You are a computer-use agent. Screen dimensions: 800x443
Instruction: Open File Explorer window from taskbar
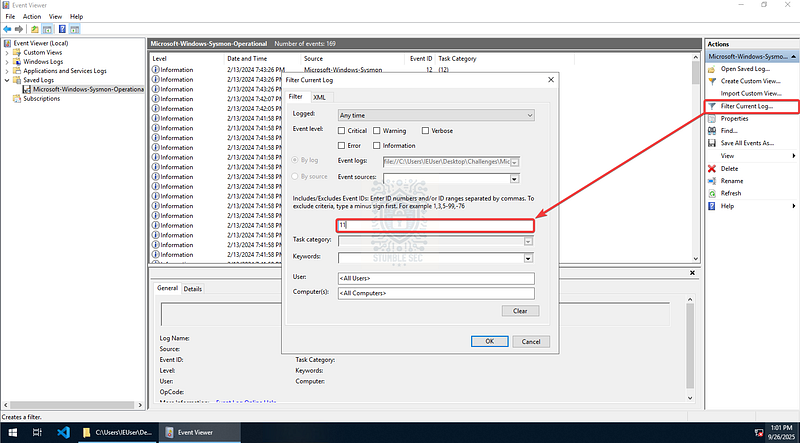click(117, 432)
